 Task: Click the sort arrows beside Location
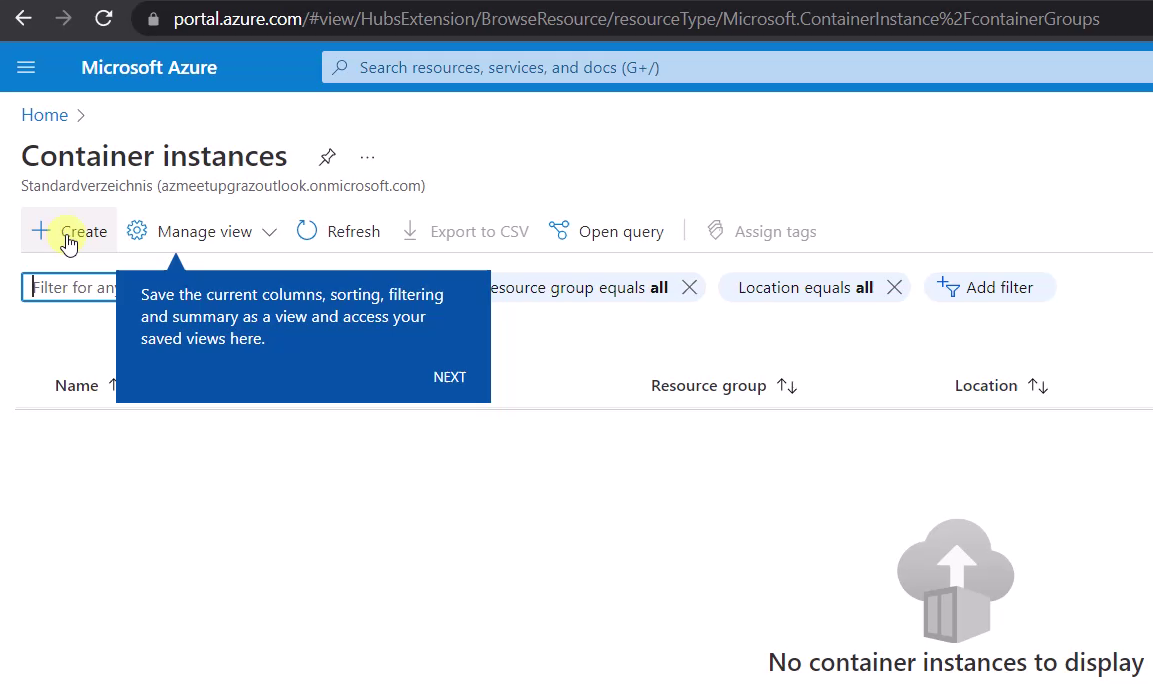tap(1038, 386)
